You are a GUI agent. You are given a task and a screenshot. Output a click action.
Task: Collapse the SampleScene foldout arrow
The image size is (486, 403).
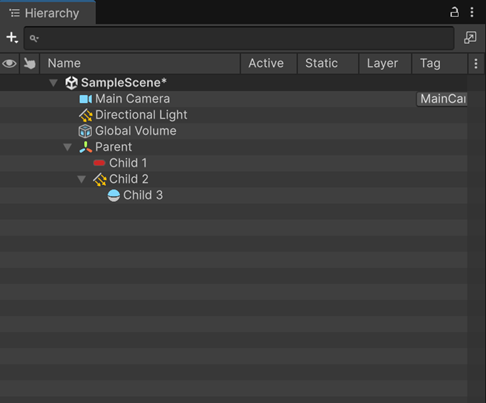click(53, 83)
